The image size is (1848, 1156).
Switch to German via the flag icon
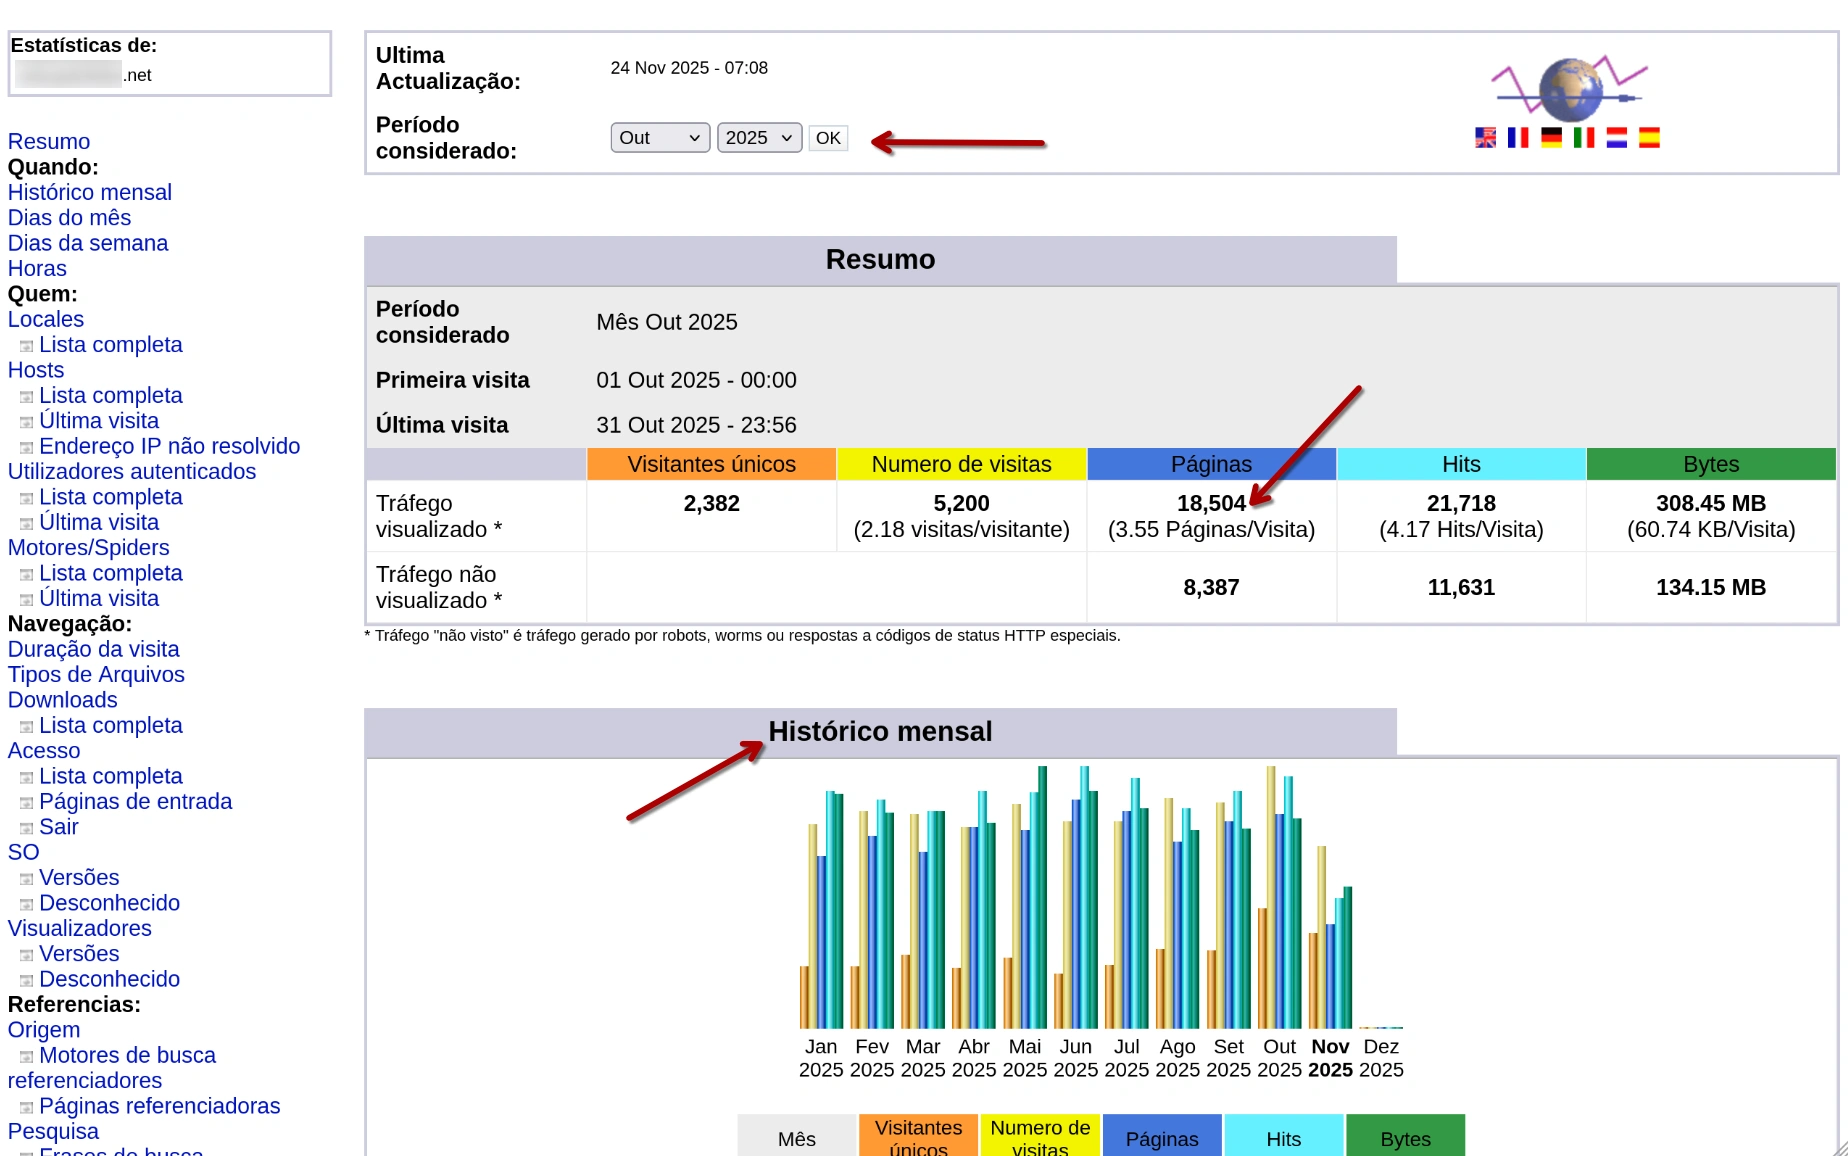coord(1550,137)
